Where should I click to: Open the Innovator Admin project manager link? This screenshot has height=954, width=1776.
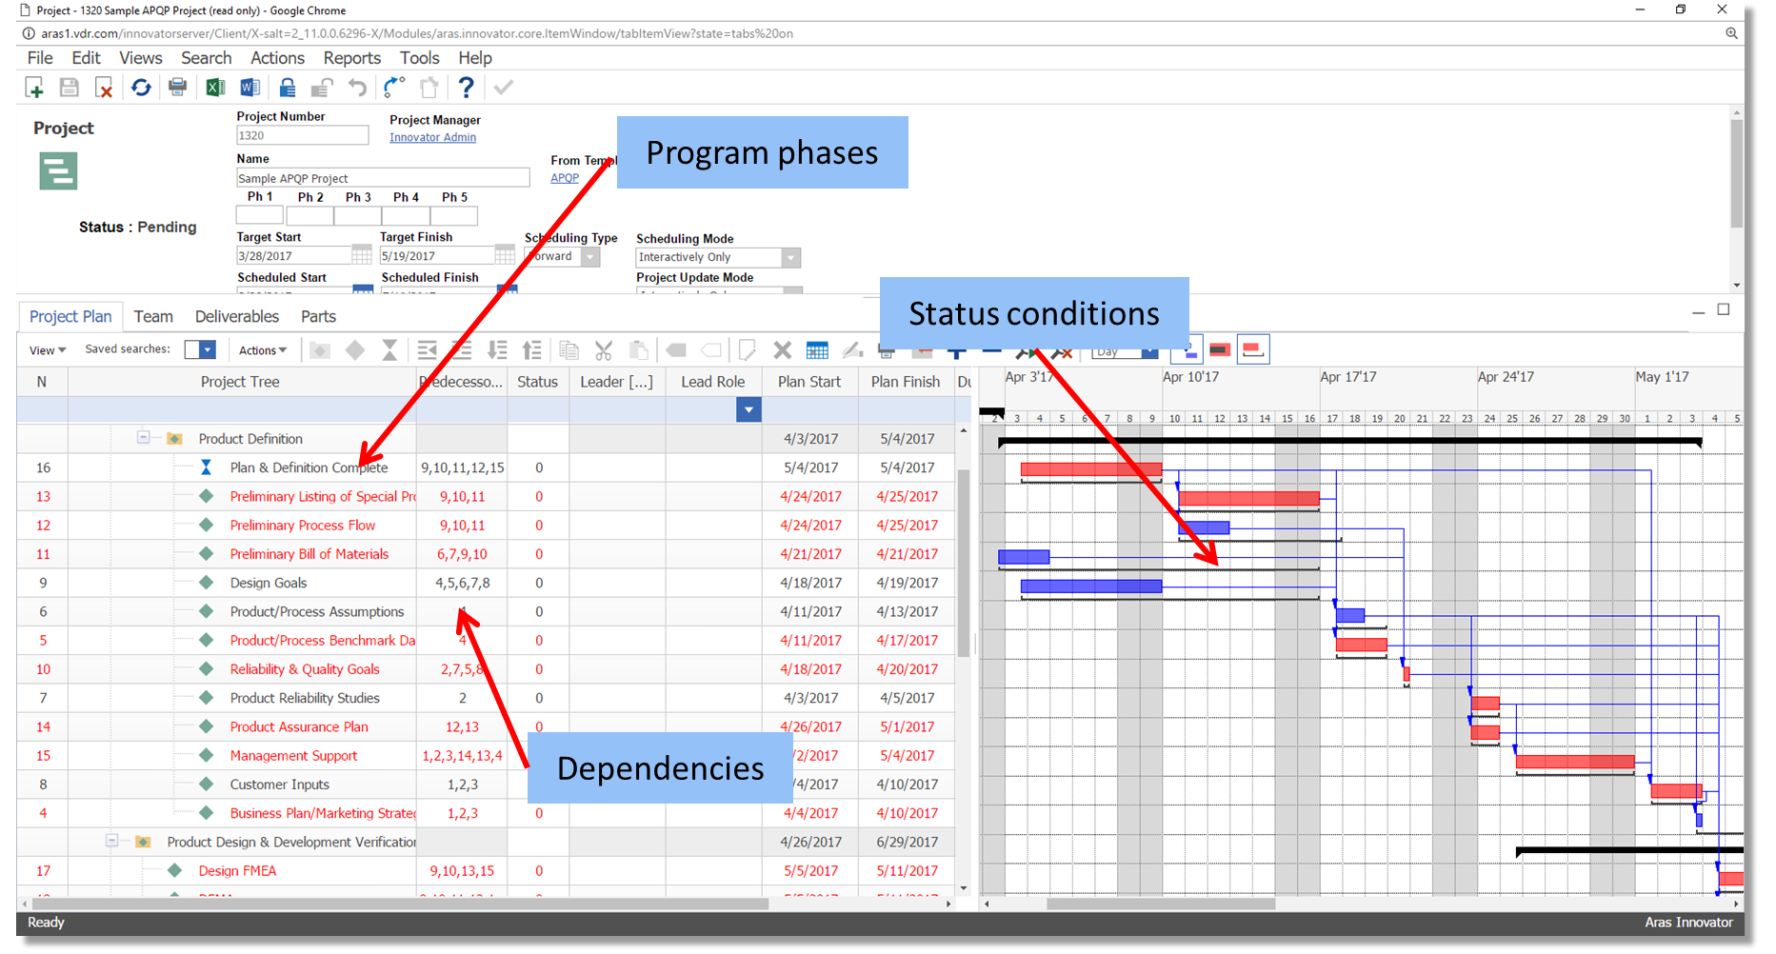point(432,137)
